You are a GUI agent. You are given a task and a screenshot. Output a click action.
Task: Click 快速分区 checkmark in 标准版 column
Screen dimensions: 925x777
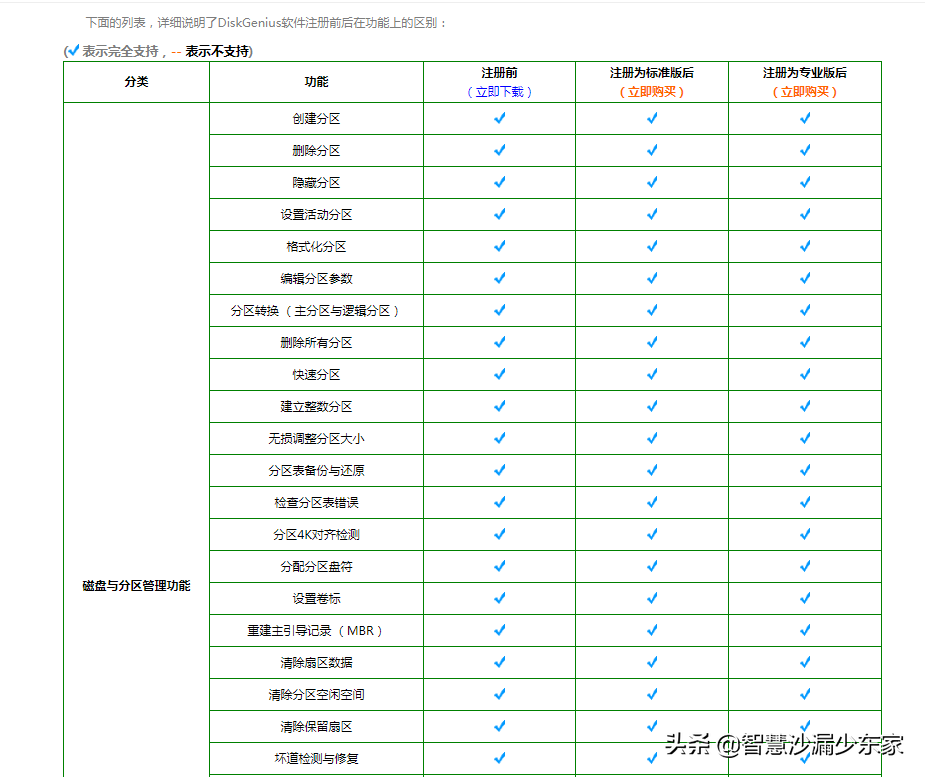tap(652, 374)
